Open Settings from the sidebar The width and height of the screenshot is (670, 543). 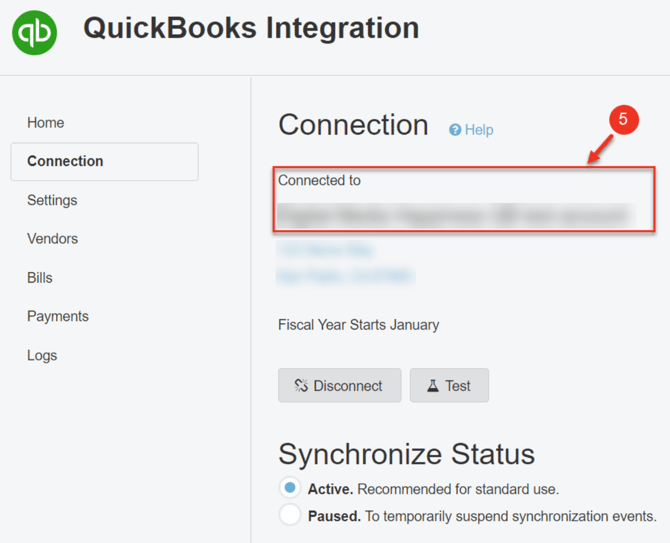tap(52, 200)
